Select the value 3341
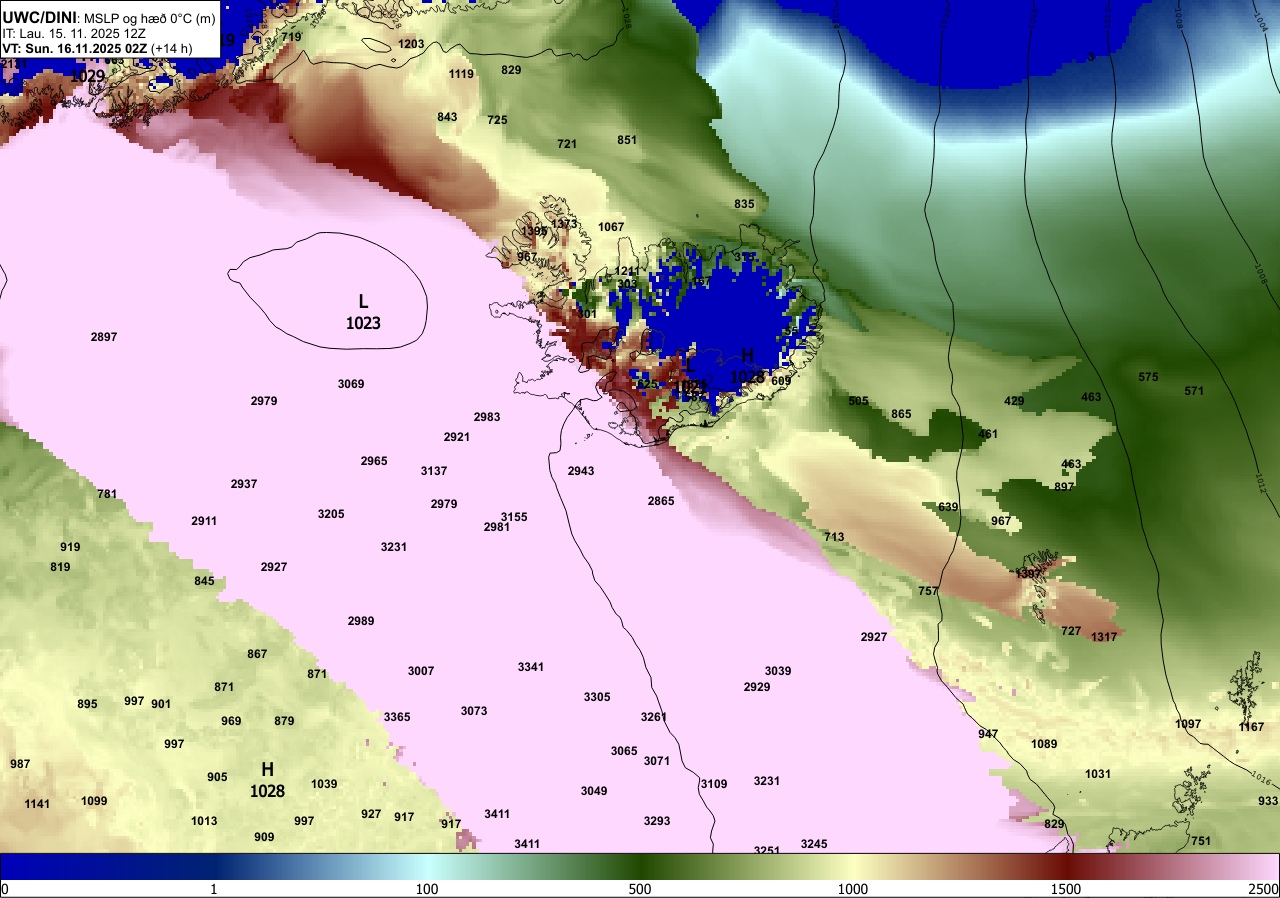This screenshot has height=898, width=1280. pyautogui.click(x=531, y=667)
